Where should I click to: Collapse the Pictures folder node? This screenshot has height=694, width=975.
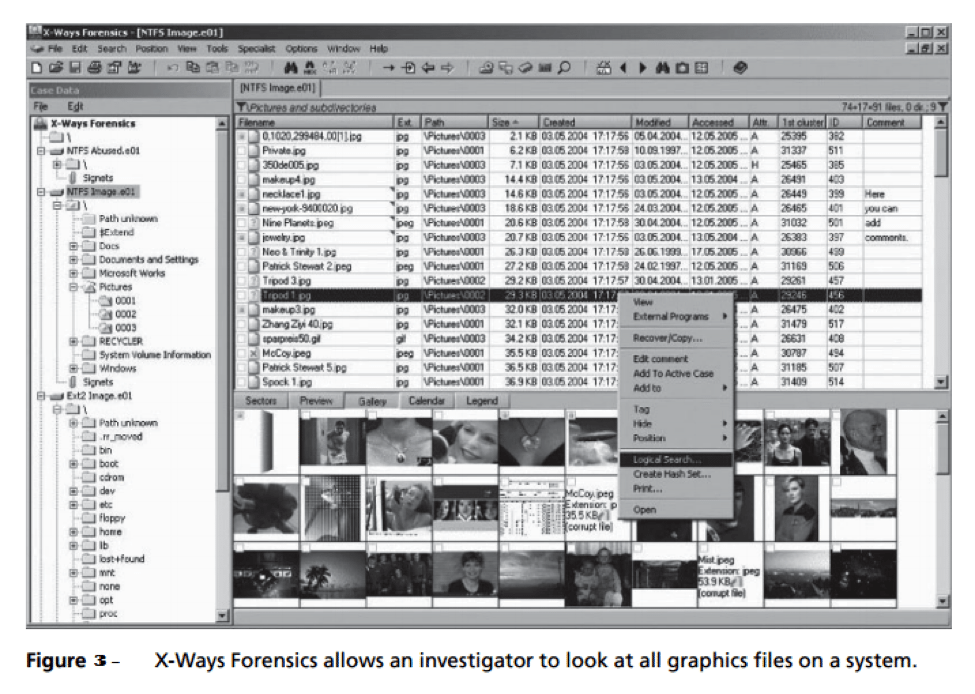[x=74, y=287]
